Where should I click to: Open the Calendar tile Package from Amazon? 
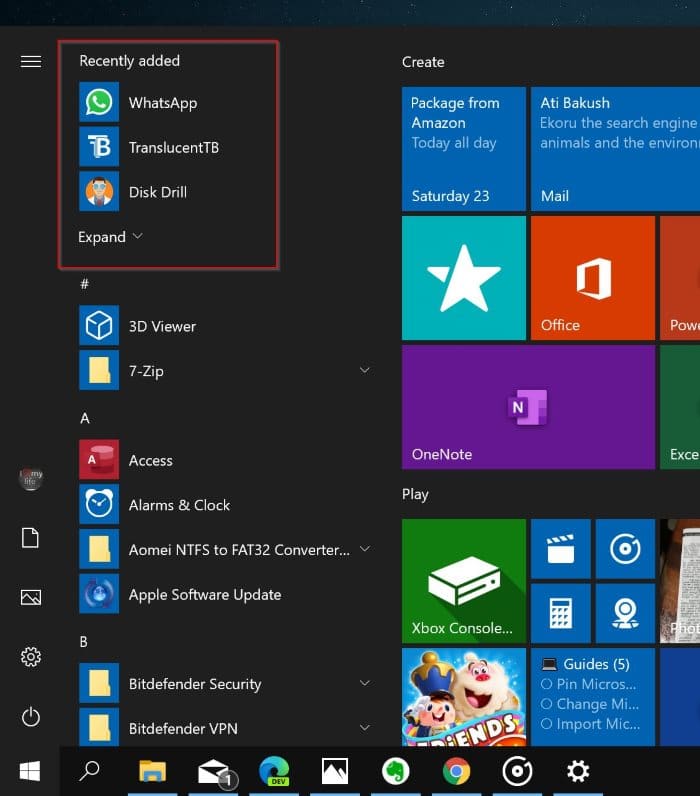click(x=463, y=149)
